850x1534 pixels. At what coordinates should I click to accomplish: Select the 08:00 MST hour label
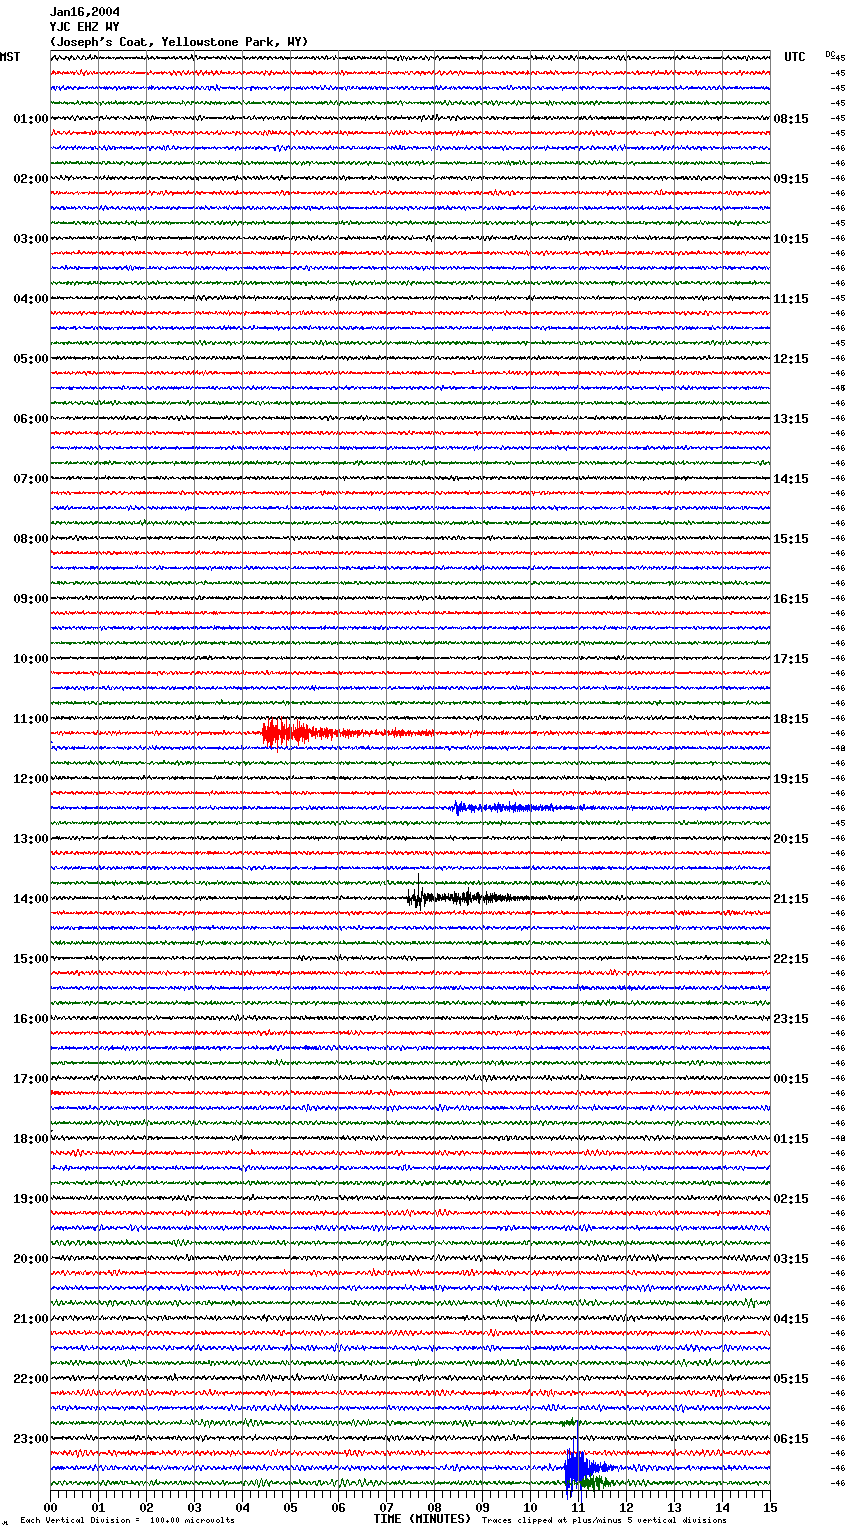(x=31, y=539)
